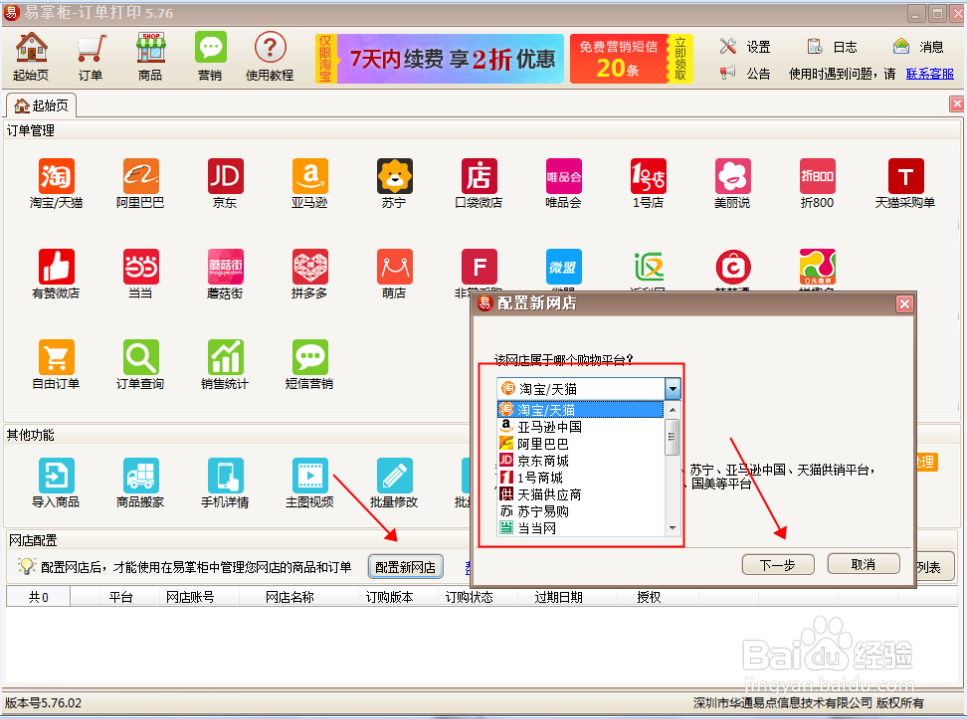Select the 美丽说 platform icon
Viewport: 967px width, 719px height.
click(733, 176)
